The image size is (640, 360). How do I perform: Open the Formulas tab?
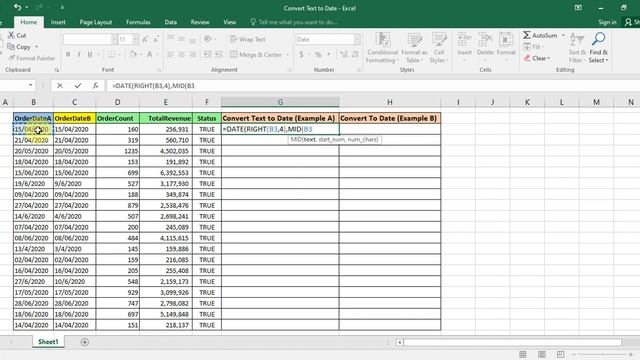coord(138,22)
